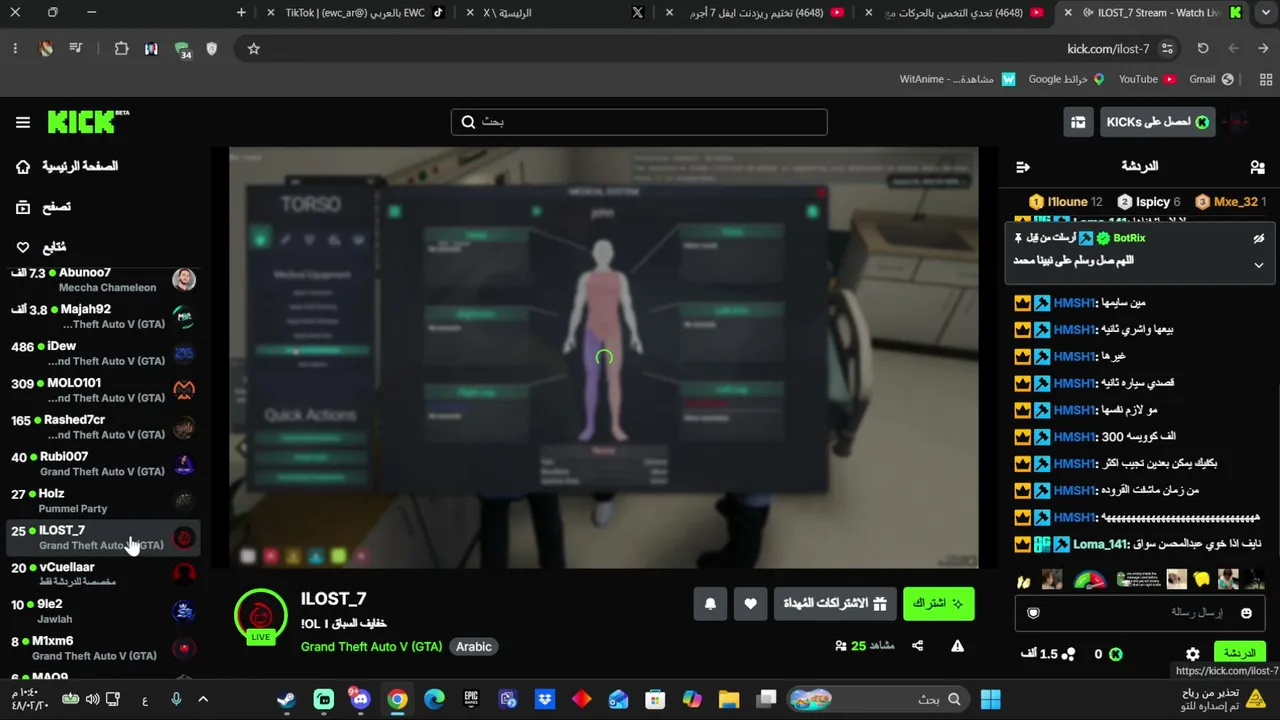Open the Windows Start menu
This screenshot has height=720, width=1280.
click(x=991, y=699)
